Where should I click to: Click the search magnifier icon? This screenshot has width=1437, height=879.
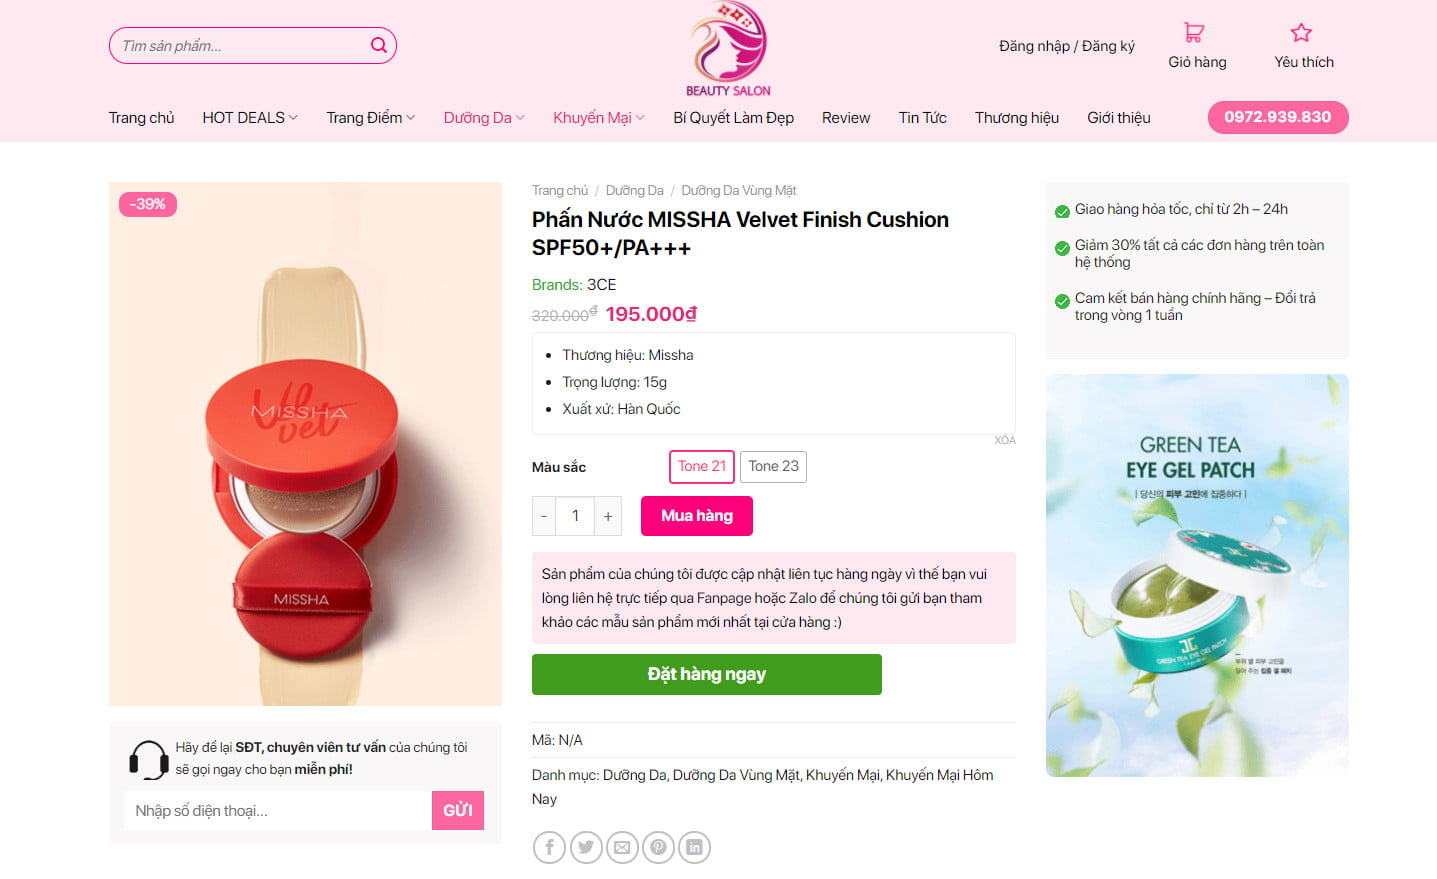pyautogui.click(x=379, y=45)
